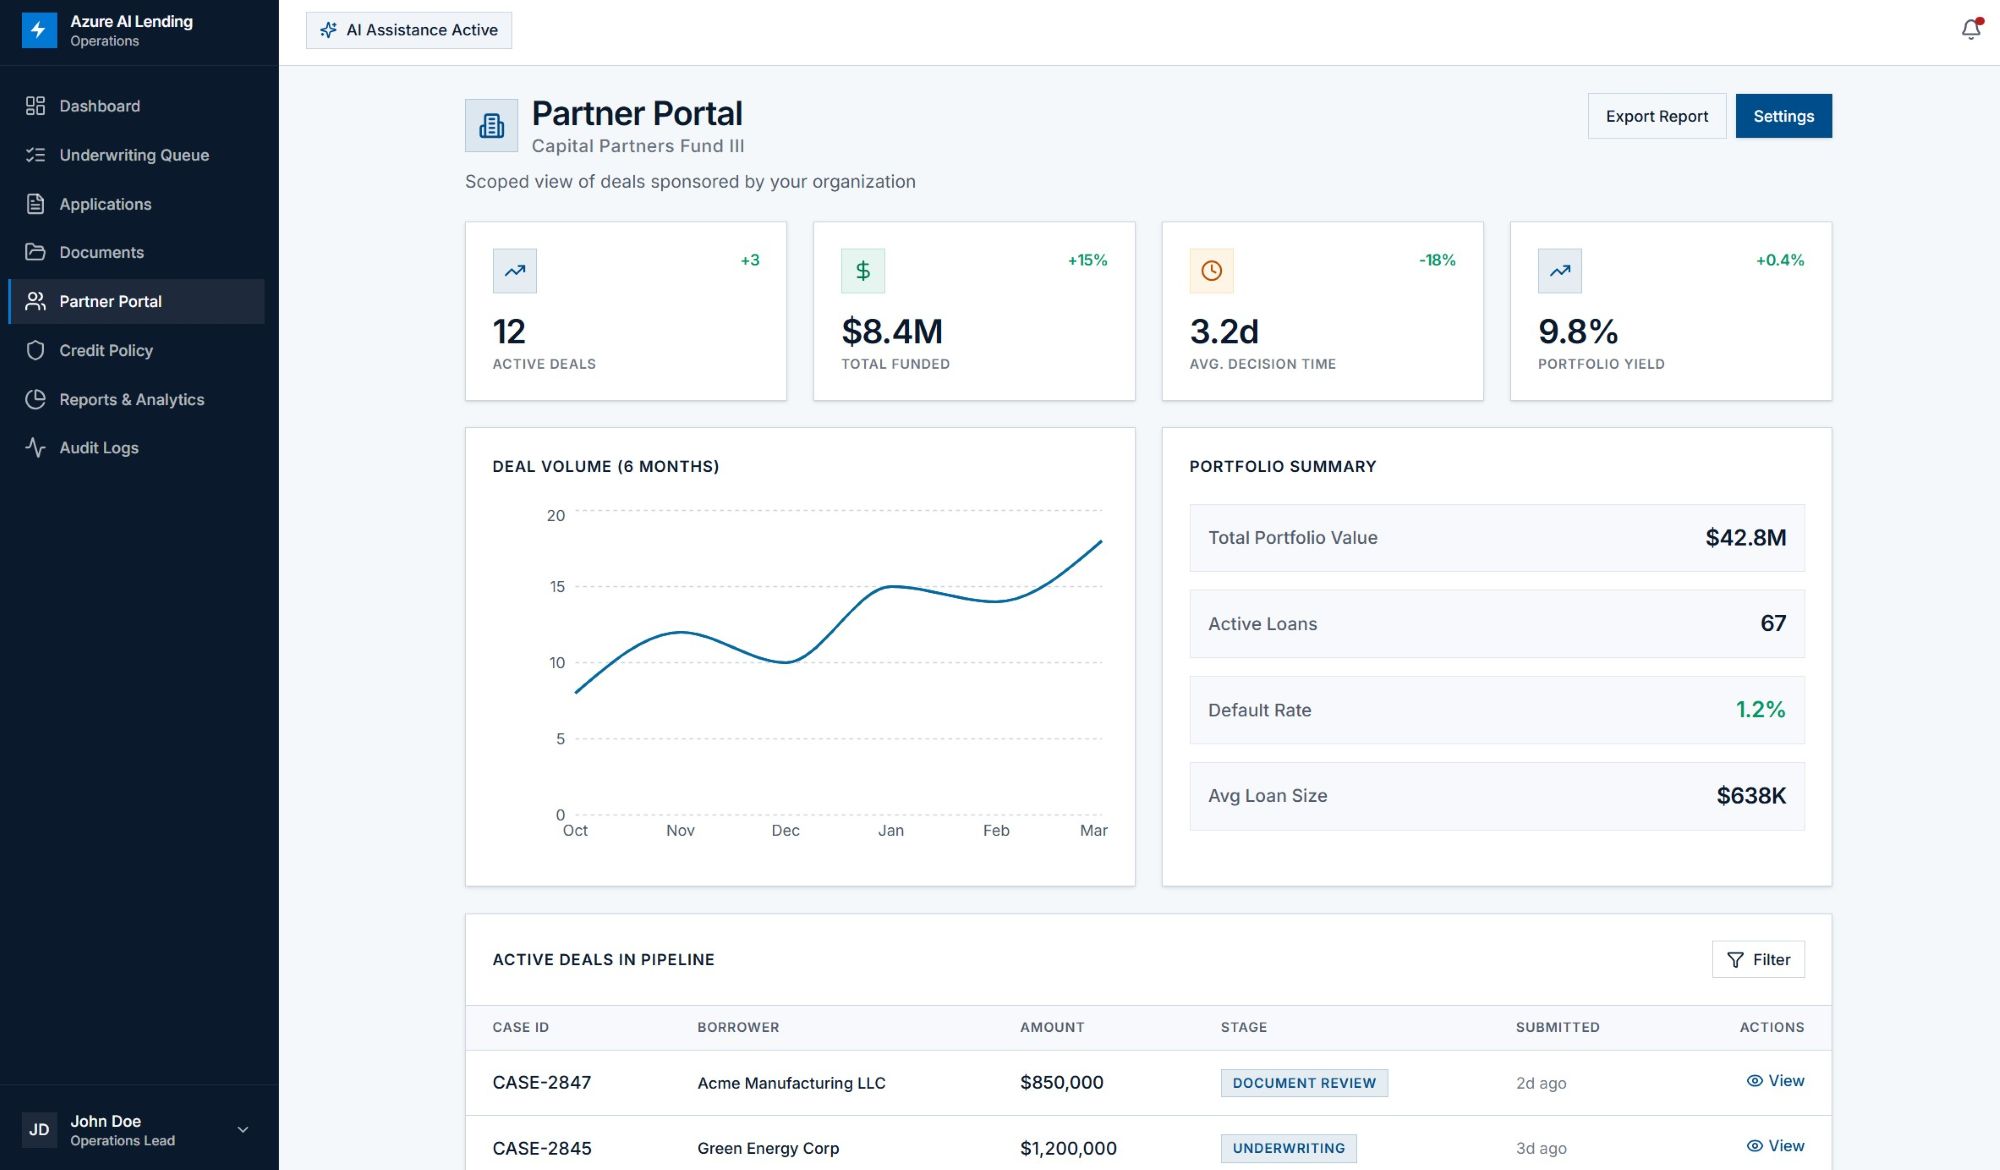
Task: Click the STAGE column header
Action: [1244, 1027]
